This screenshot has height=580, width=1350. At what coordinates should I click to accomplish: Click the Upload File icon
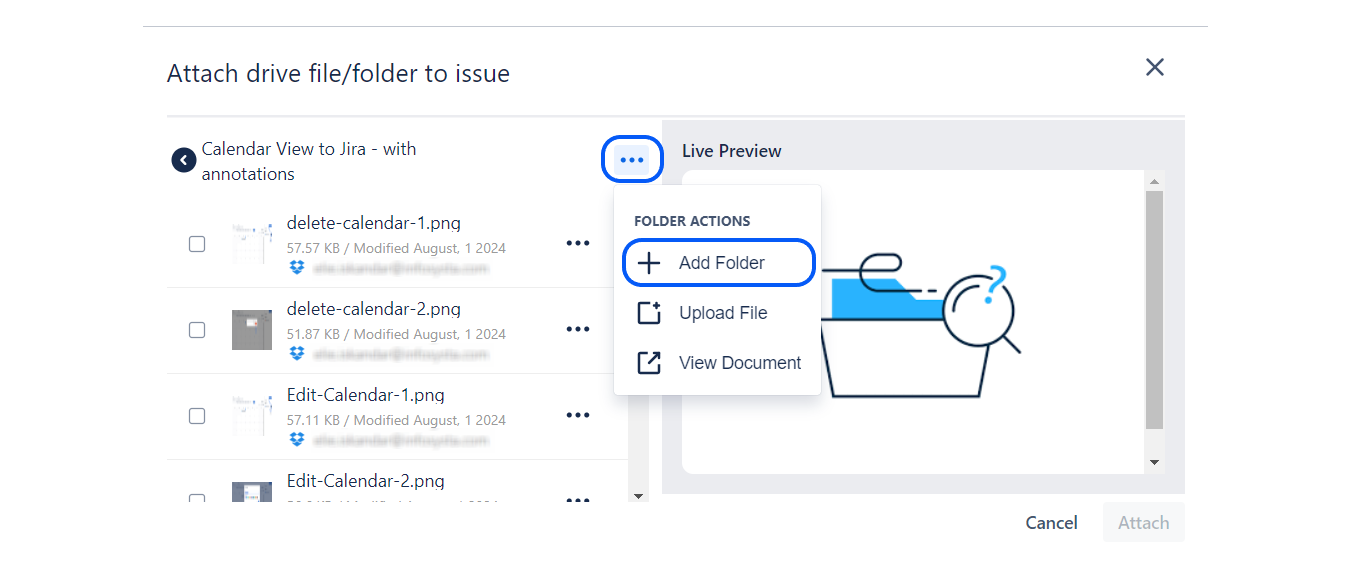[x=649, y=313]
